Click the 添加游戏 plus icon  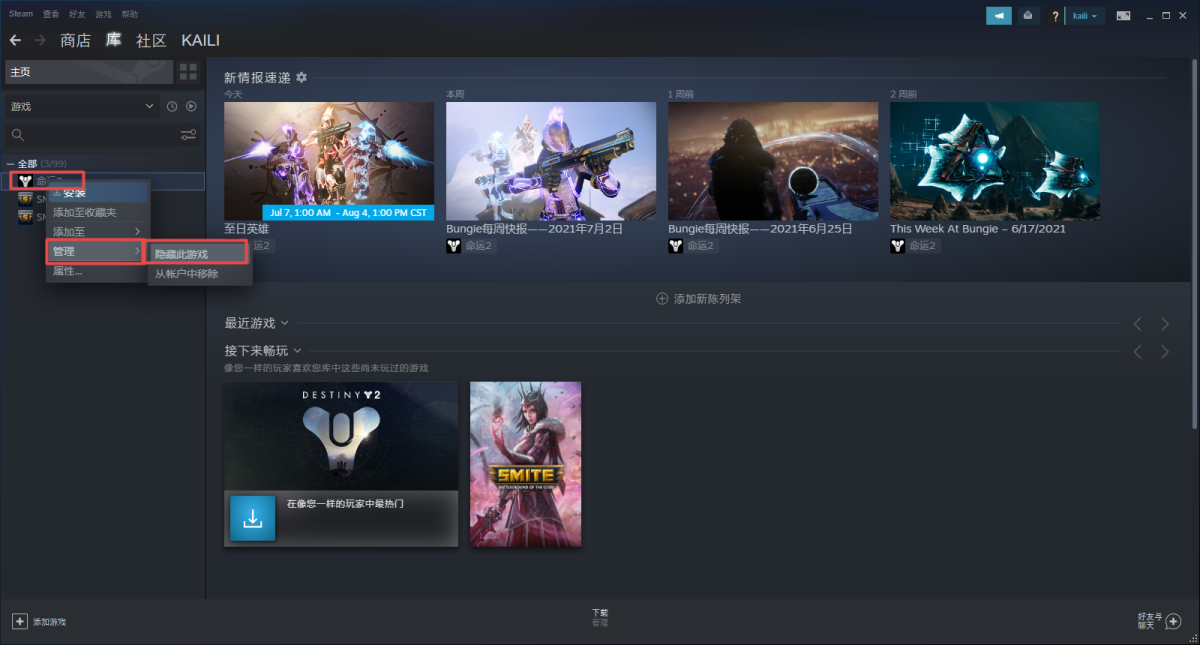(x=20, y=621)
